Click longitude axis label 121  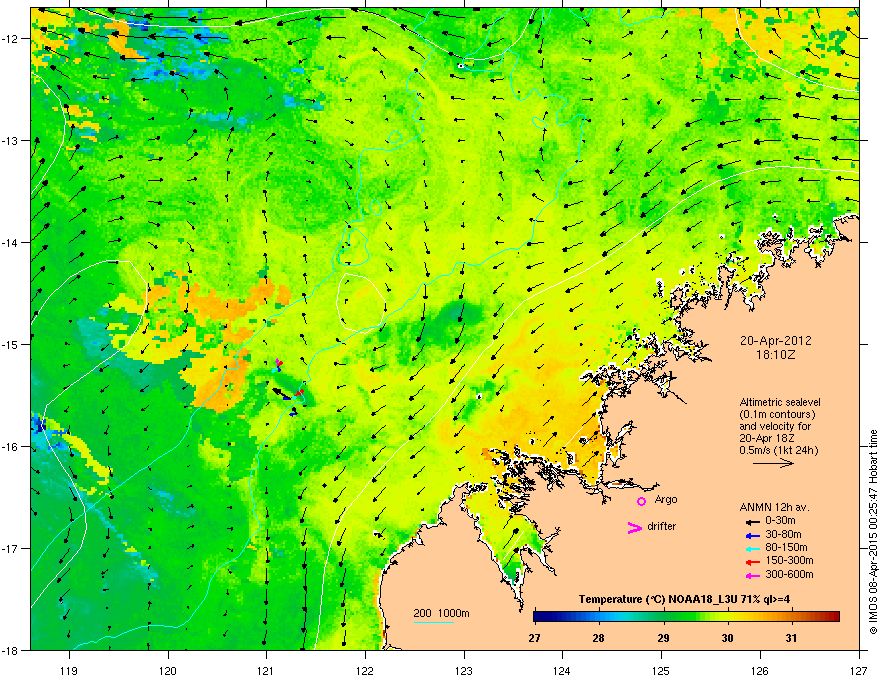266,670
